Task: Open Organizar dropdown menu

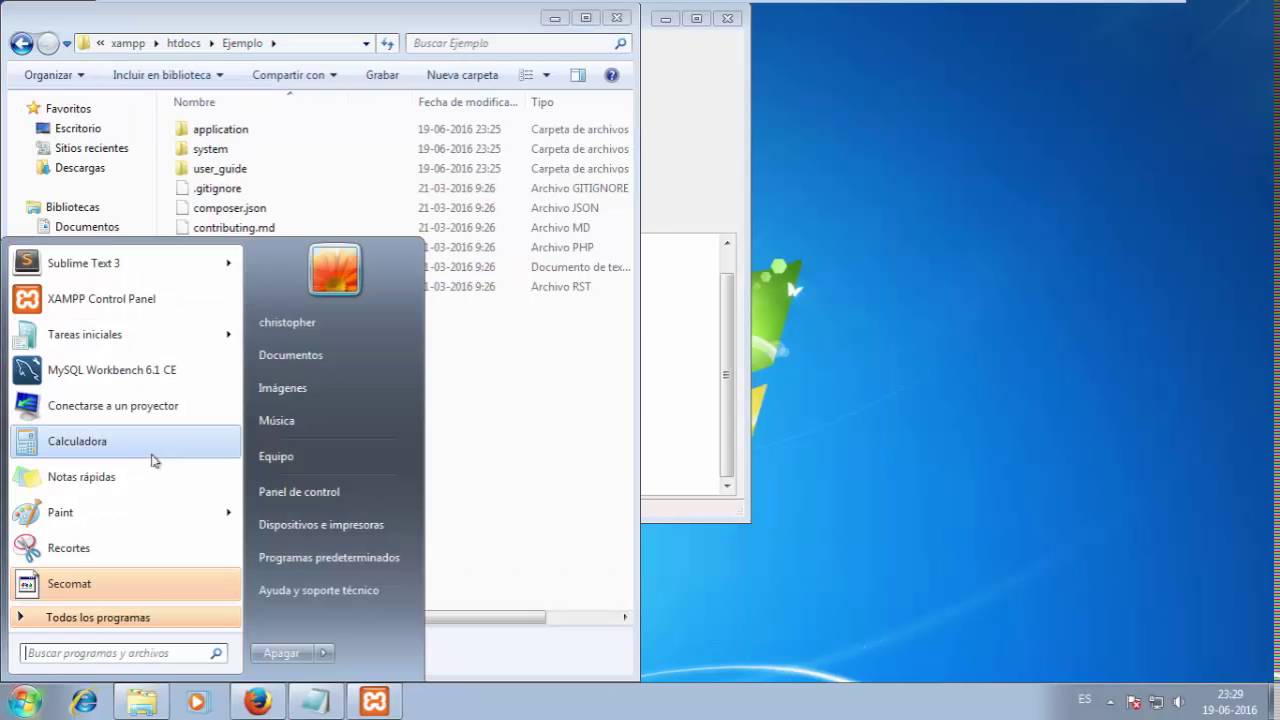Action: point(54,75)
